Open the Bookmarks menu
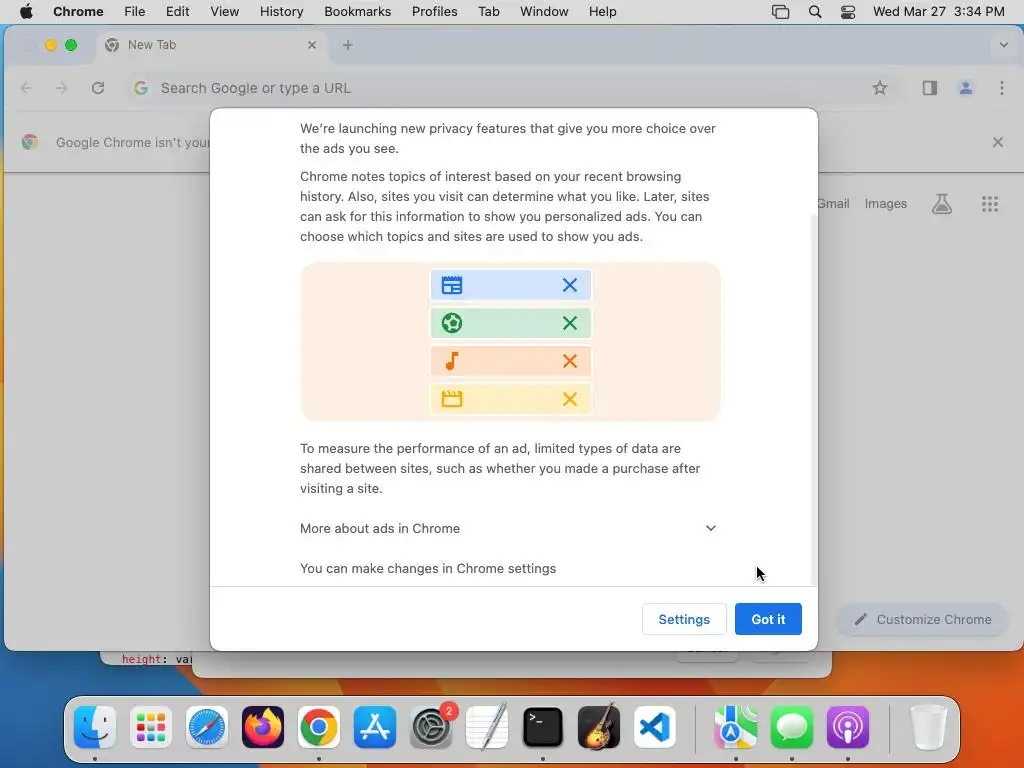This screenshot has width=1024, height=768. [x=357, y=11]
